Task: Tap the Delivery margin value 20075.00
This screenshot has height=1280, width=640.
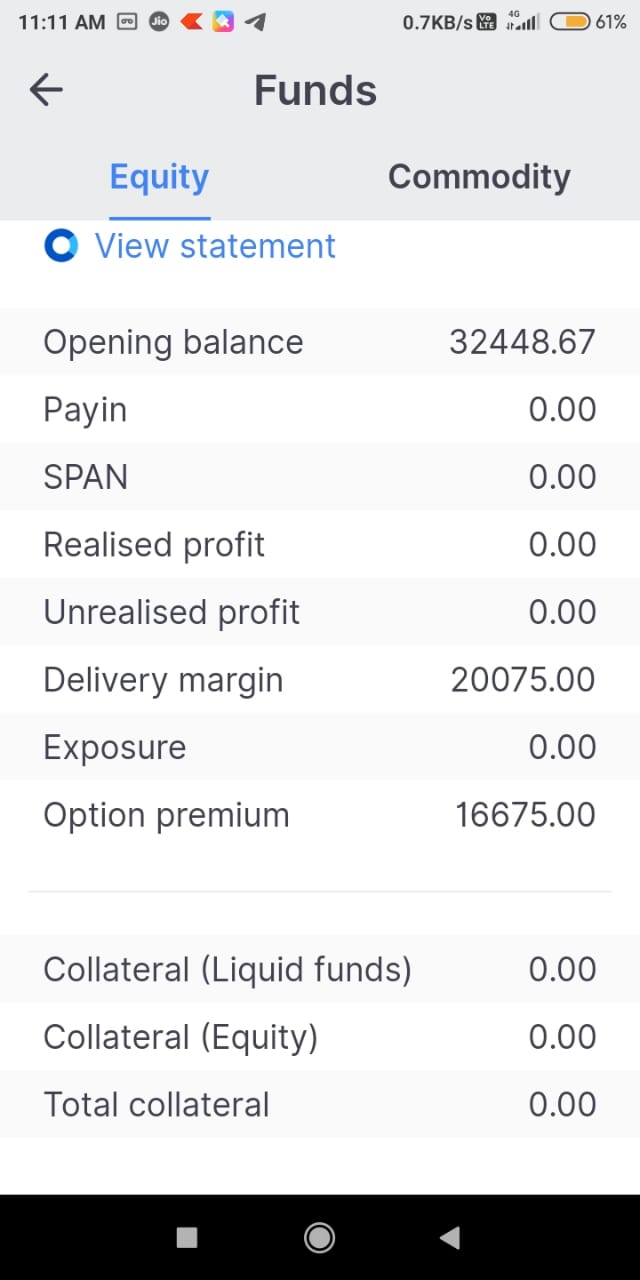Action: click(x=521, y=679)
